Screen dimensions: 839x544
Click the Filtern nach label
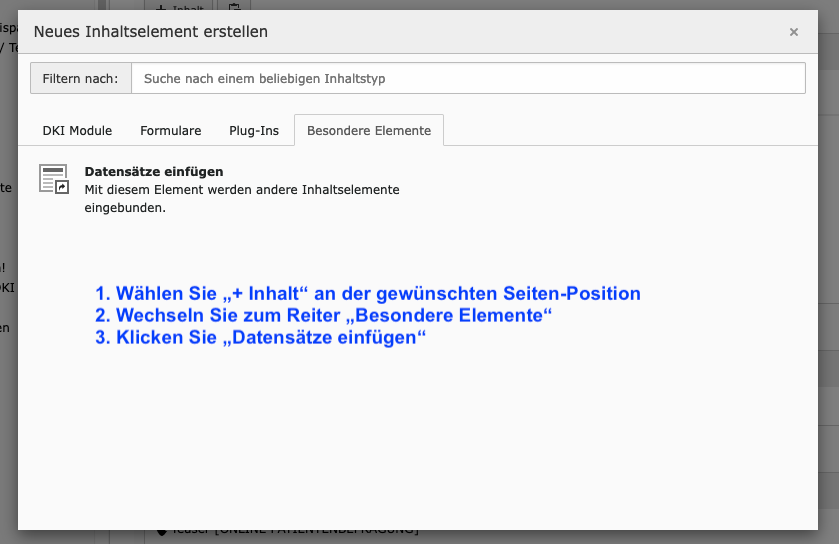pyautogui.click(x=81, y=78)
